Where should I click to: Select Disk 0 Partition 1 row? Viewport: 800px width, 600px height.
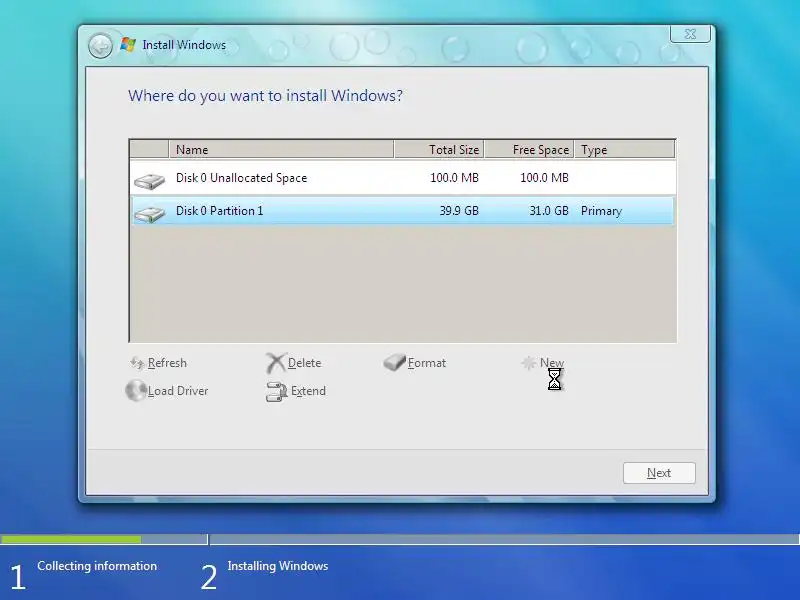[x=403, y=211]
